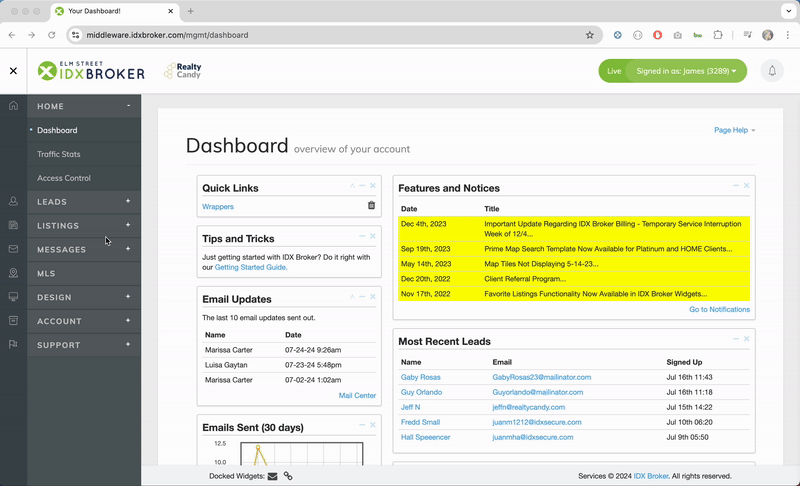Open Chrome three-dot menu
The image size is (800, 486).
coord(788,35)
